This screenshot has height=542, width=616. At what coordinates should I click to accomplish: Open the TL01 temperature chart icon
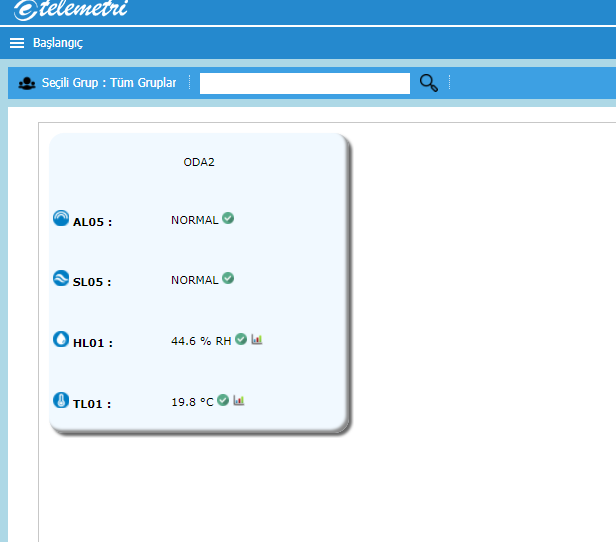click(x=239, y=400)
